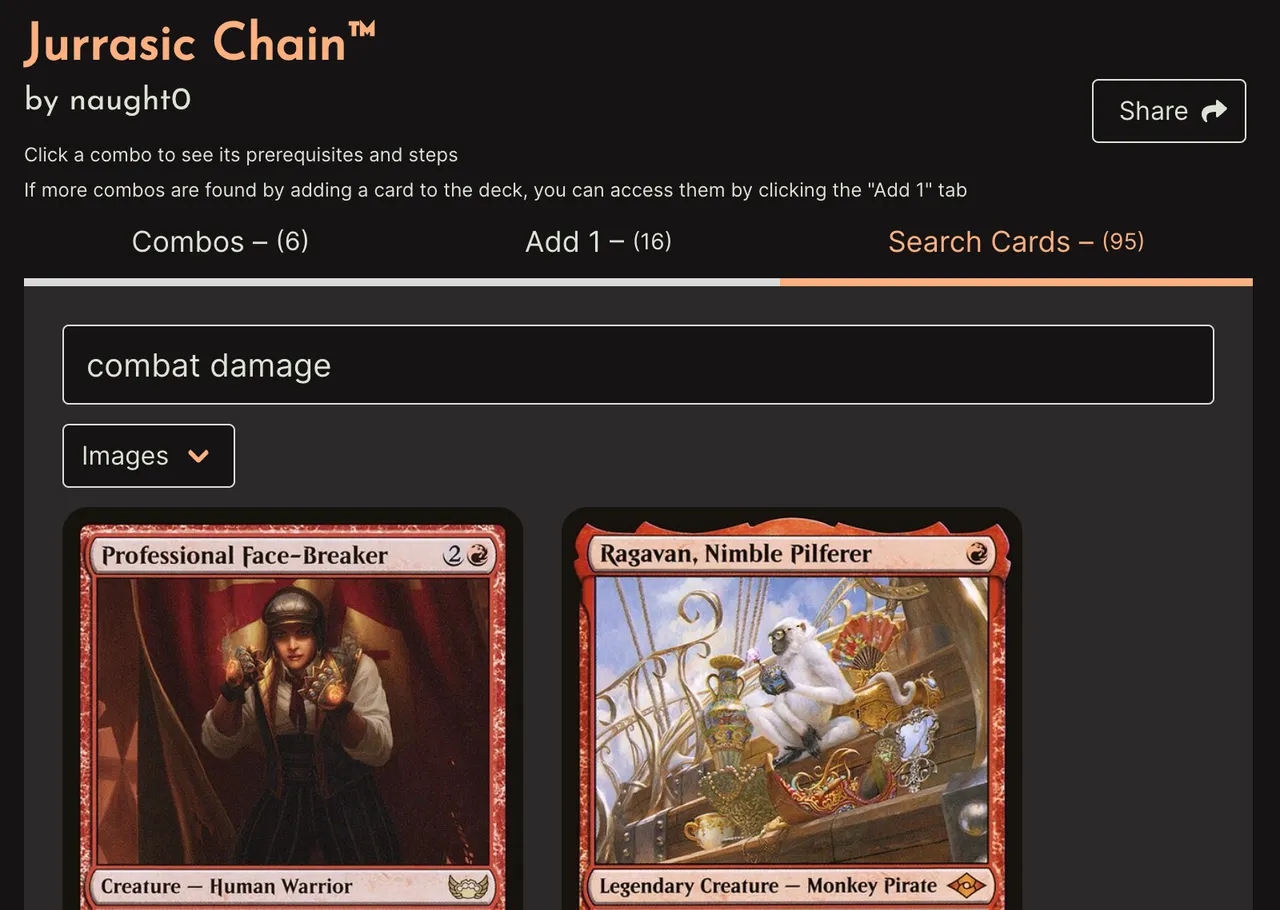Click Ragavan's Legendary Creature type line
The image size is (1280, 910).
click(x=768, y=885)
